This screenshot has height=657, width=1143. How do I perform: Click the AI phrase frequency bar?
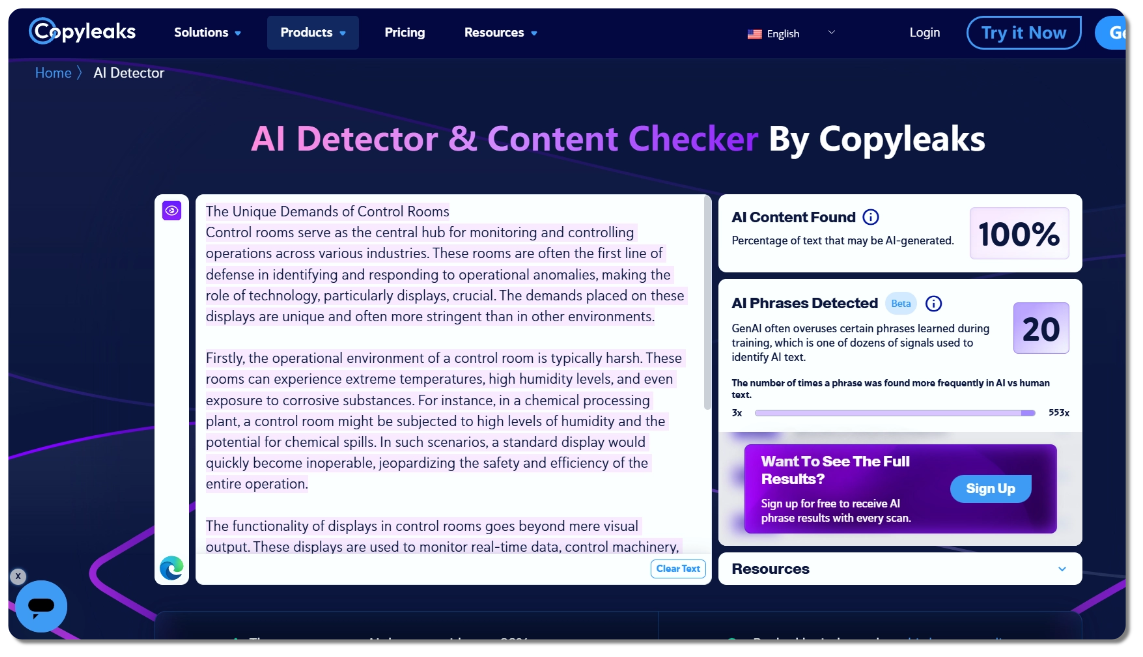pos(895,412)
